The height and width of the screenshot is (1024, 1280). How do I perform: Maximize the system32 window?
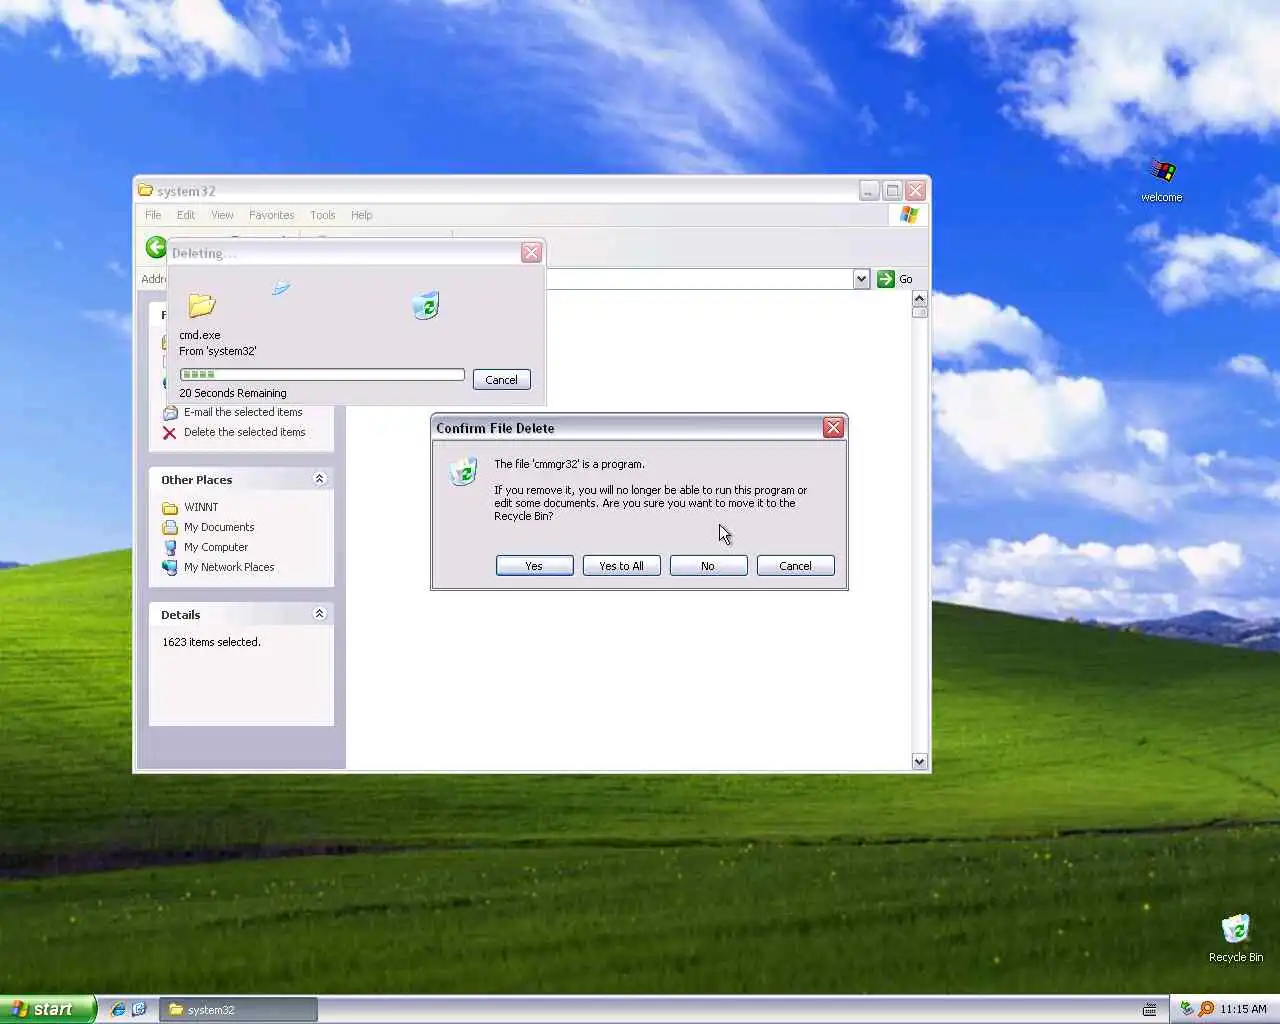tap(893, 190)
